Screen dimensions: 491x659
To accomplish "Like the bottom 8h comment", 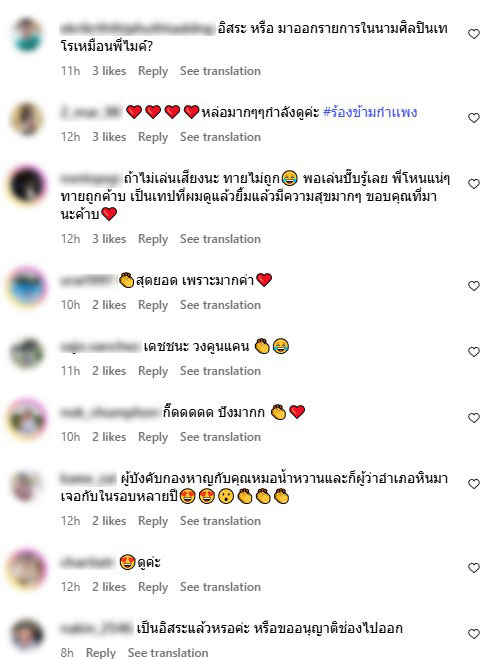I will click(x=474, y=634).
